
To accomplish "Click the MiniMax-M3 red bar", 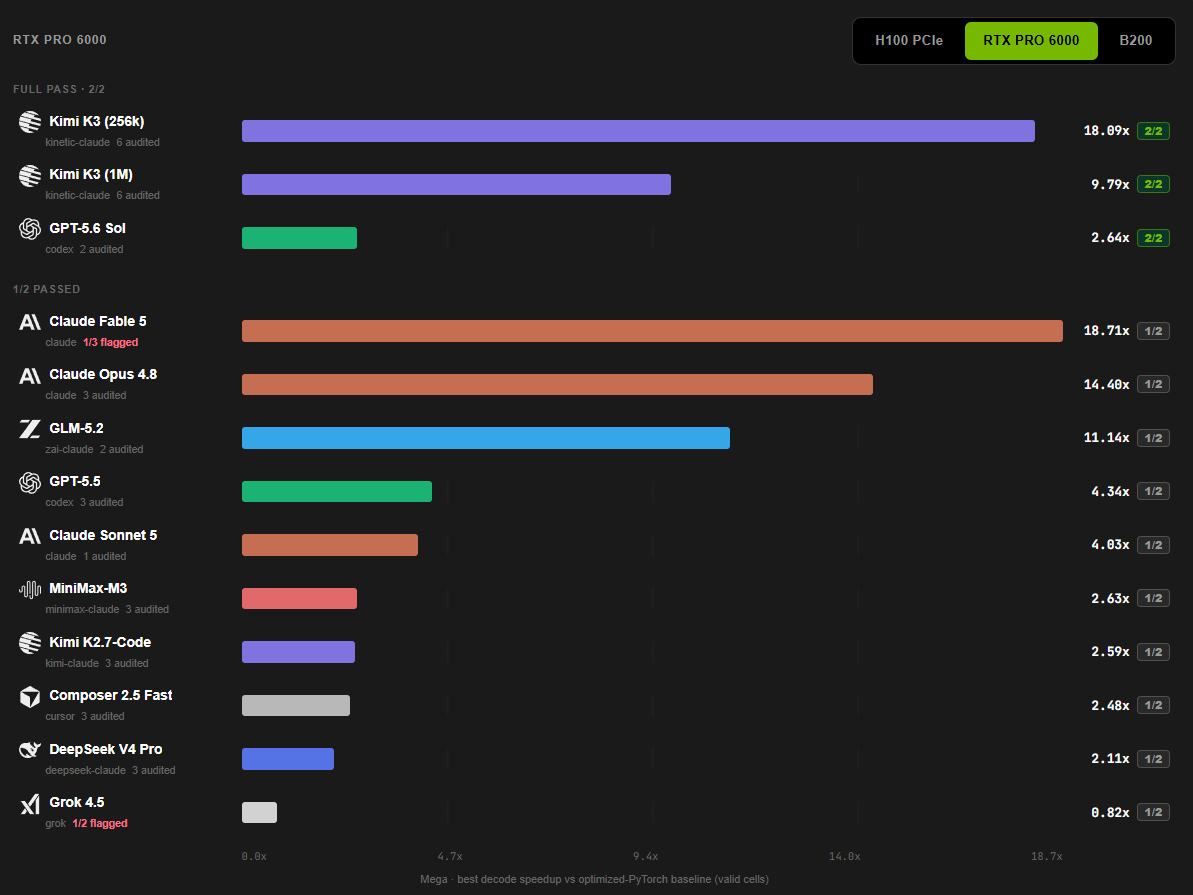I will point(299,598).
